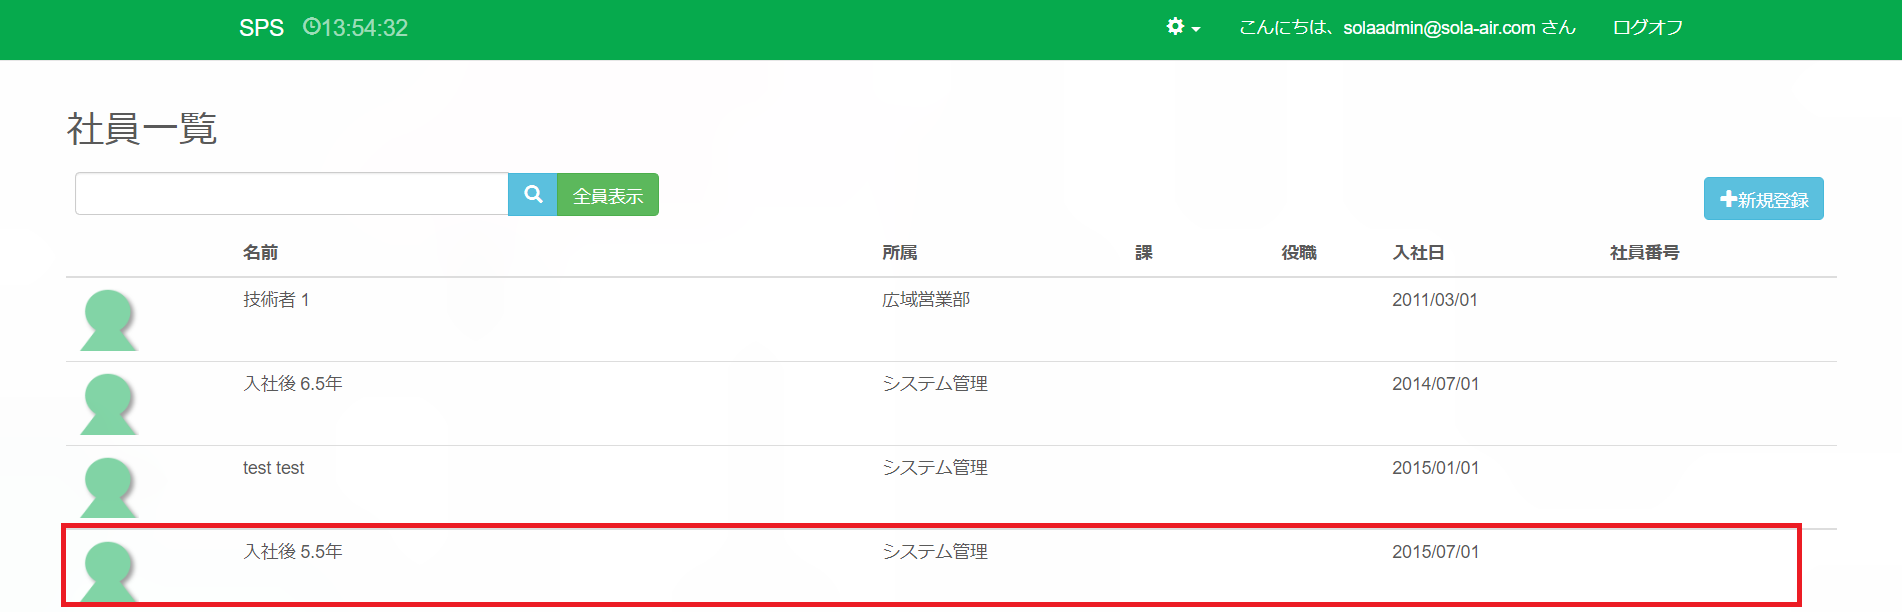Click the clock icon beside the time

pyautogui.click(x=311, y=27)
